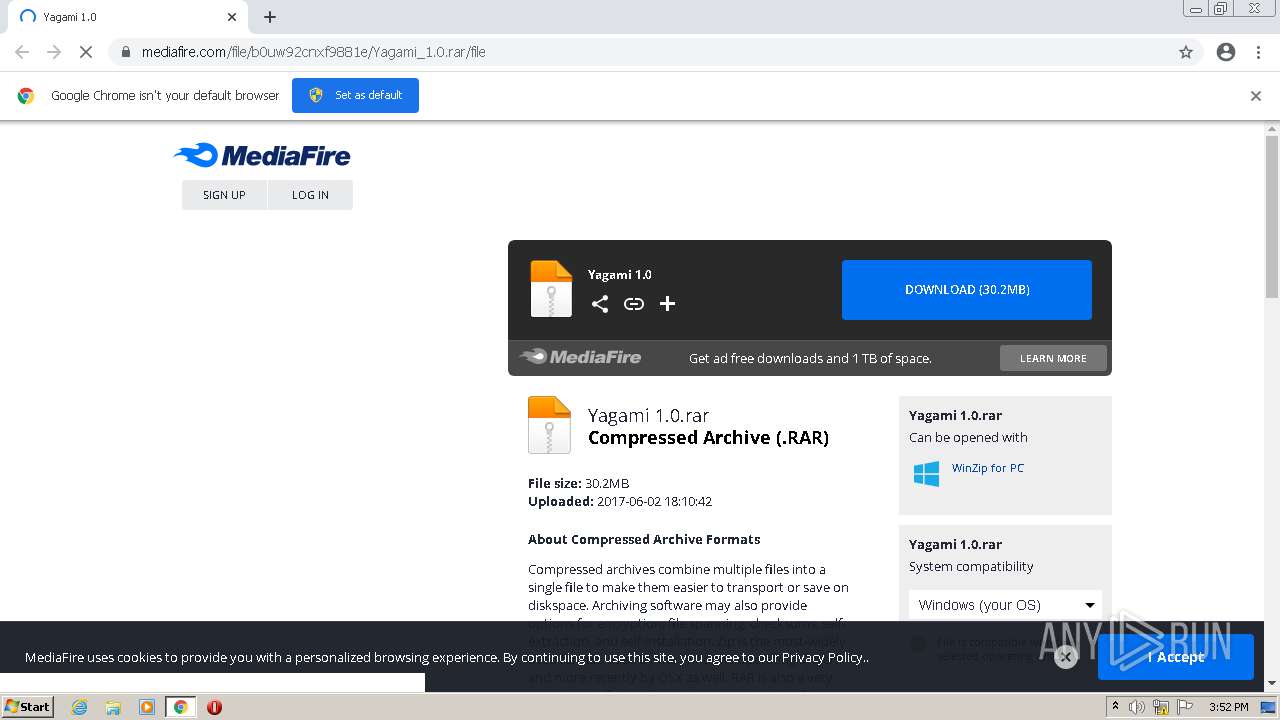This screenshot has height=720, width=1280.
Task: Click the volume icon in system tray
Action: point(1137,707)
